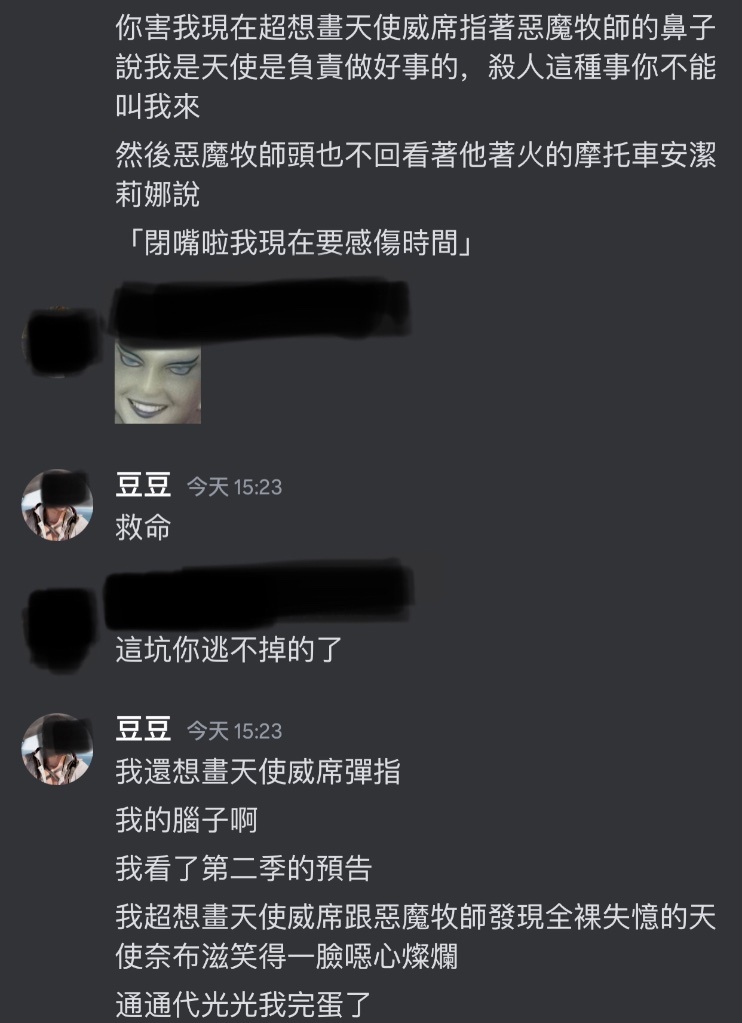
Task: Select the 「閉嘴啦我現在要感傷時間」 message
Action: 297,244
